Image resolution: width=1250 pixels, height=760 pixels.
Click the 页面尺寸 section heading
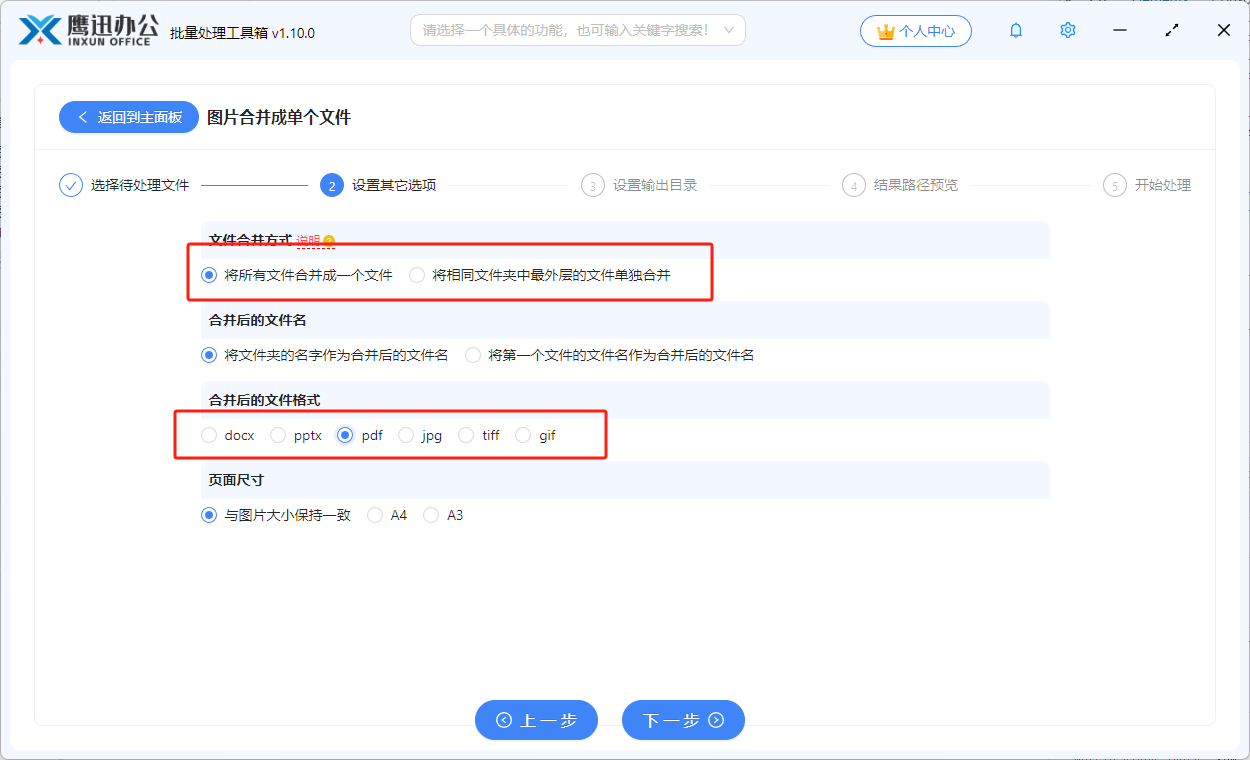(236, 480)
